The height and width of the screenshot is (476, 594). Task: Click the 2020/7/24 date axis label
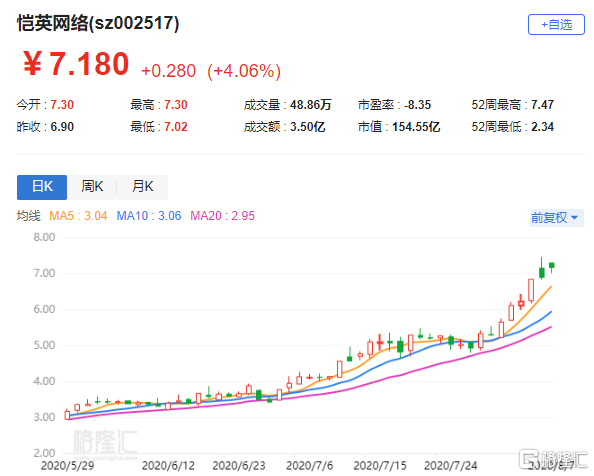pos(451,465)
